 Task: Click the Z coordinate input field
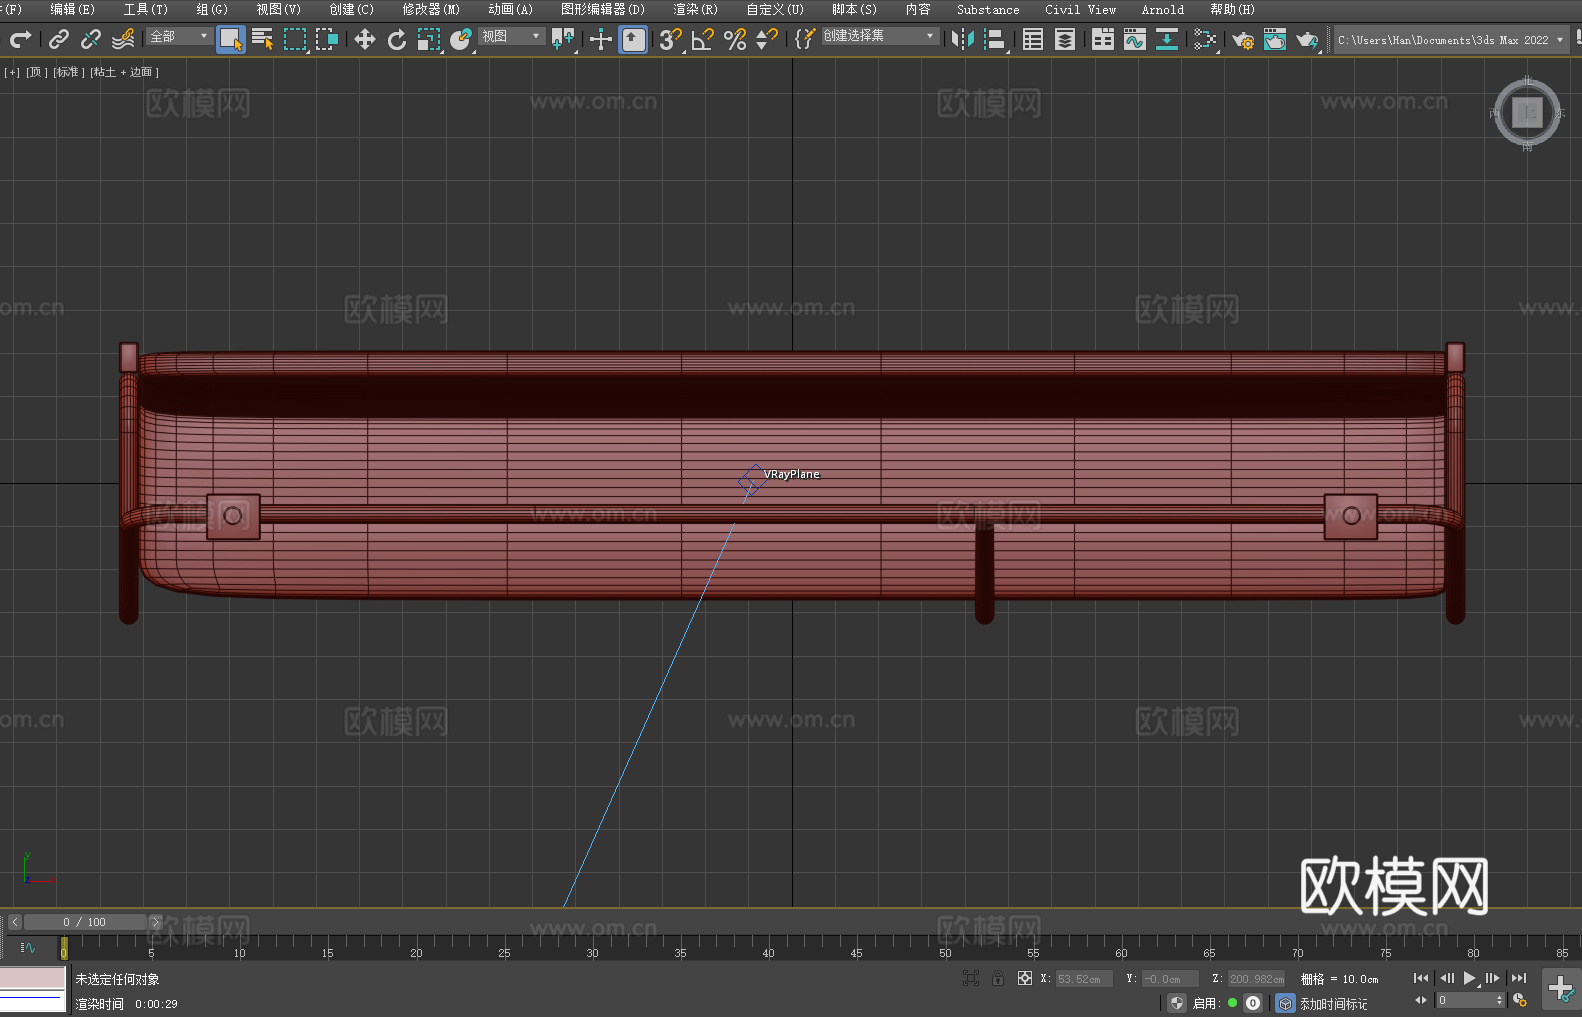pos(1256,979)
